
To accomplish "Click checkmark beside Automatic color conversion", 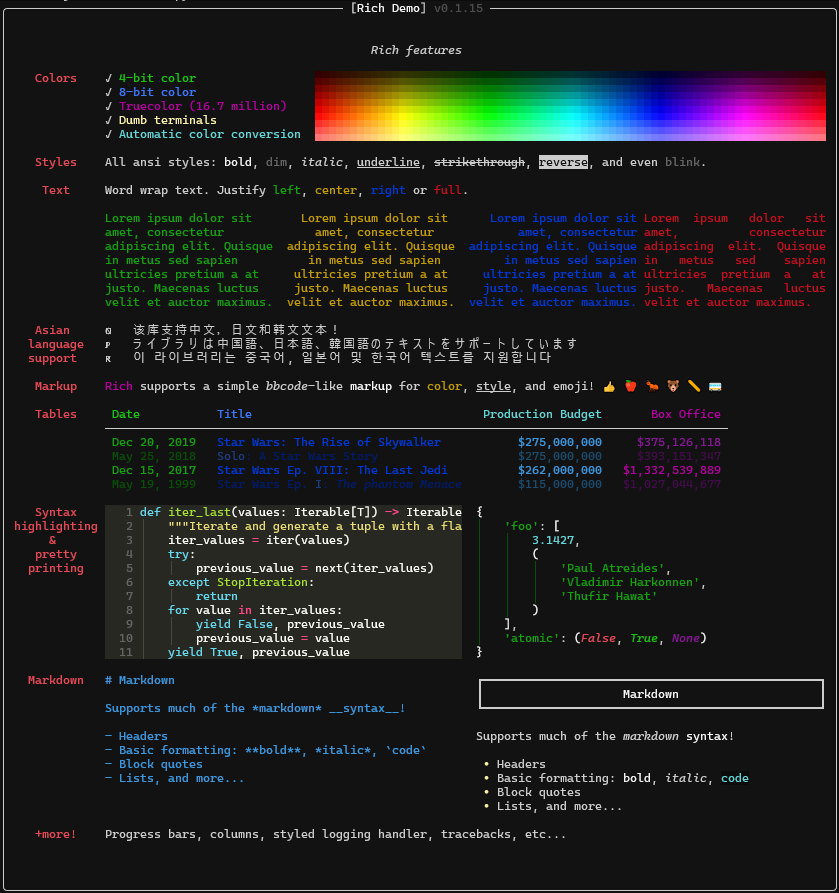I will pyautogui.click(x=109, y=134).
